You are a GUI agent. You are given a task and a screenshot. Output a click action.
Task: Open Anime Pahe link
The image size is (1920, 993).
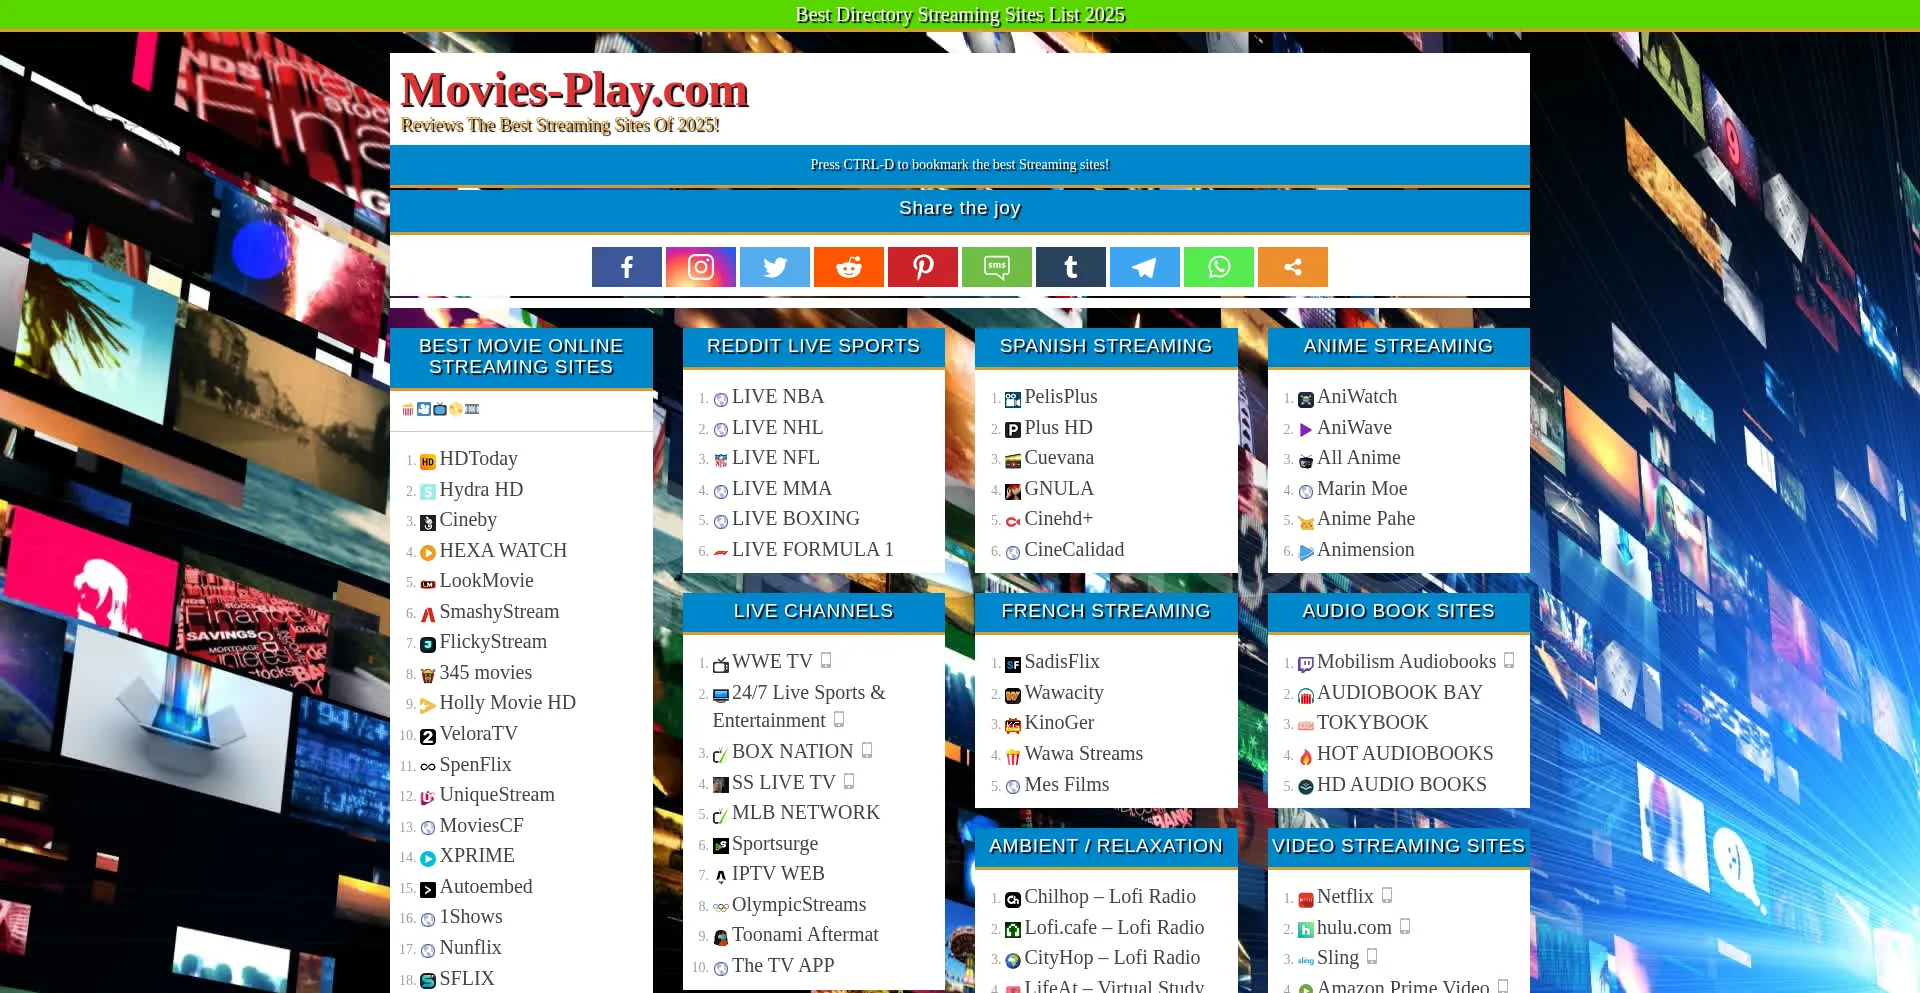tap(1366, 519)
